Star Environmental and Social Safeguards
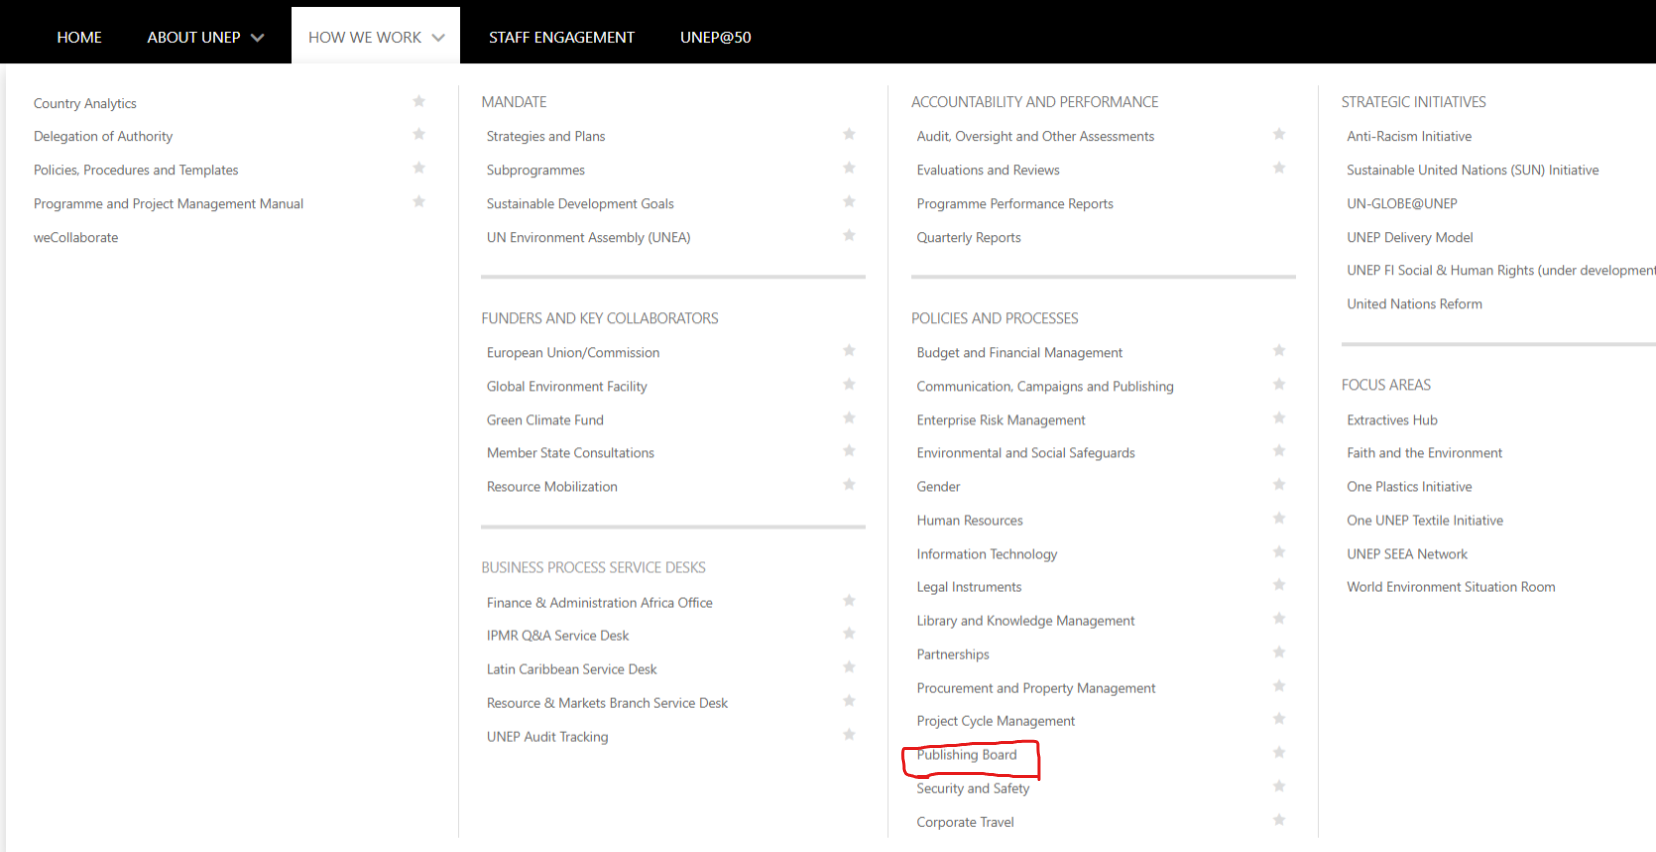 coord(1279,451)
